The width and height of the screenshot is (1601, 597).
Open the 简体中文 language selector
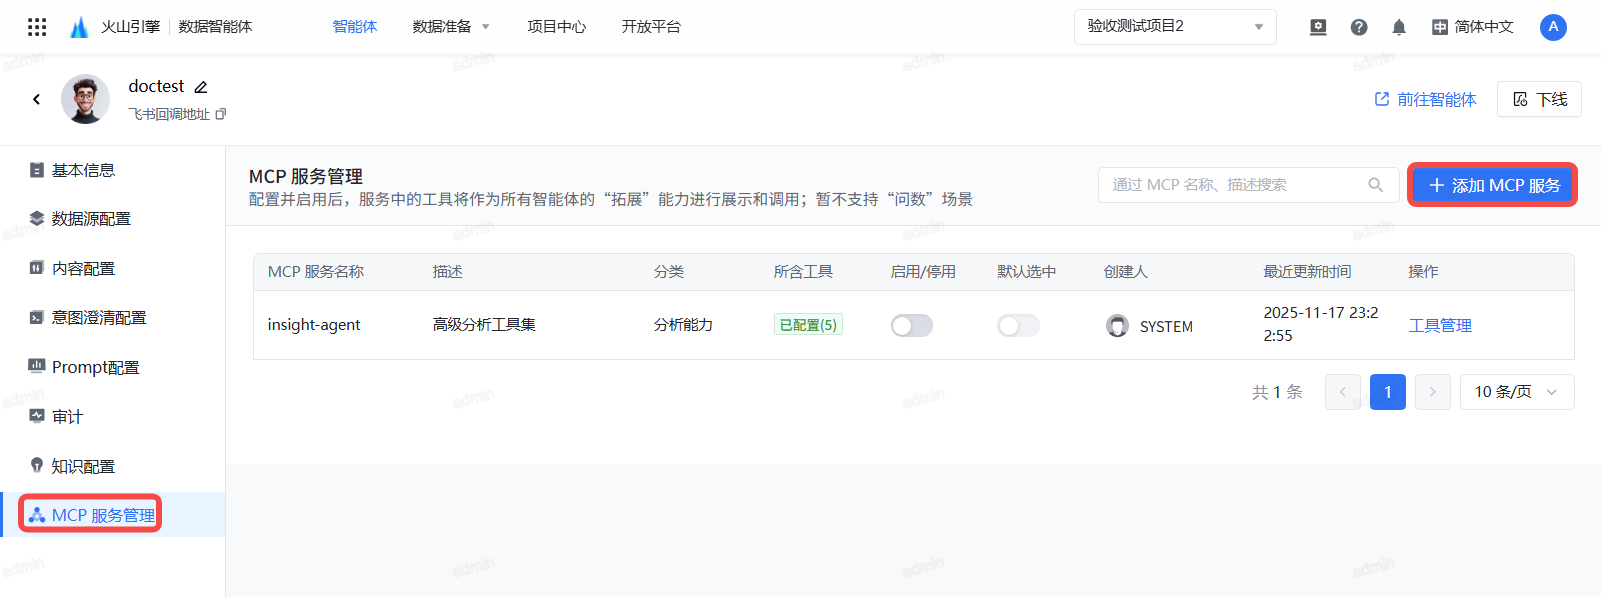1473,27
